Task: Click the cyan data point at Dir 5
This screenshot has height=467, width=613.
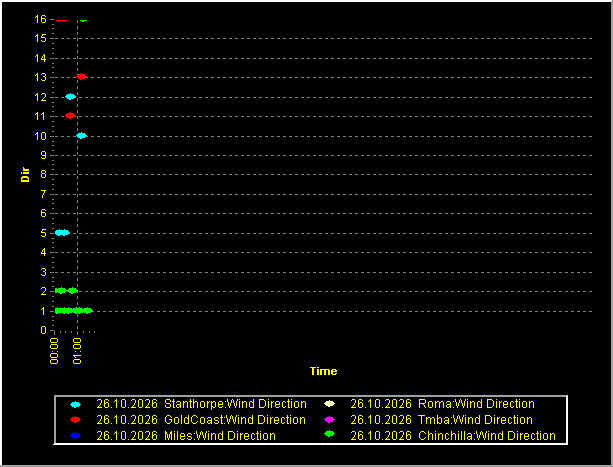Action: 62,233
